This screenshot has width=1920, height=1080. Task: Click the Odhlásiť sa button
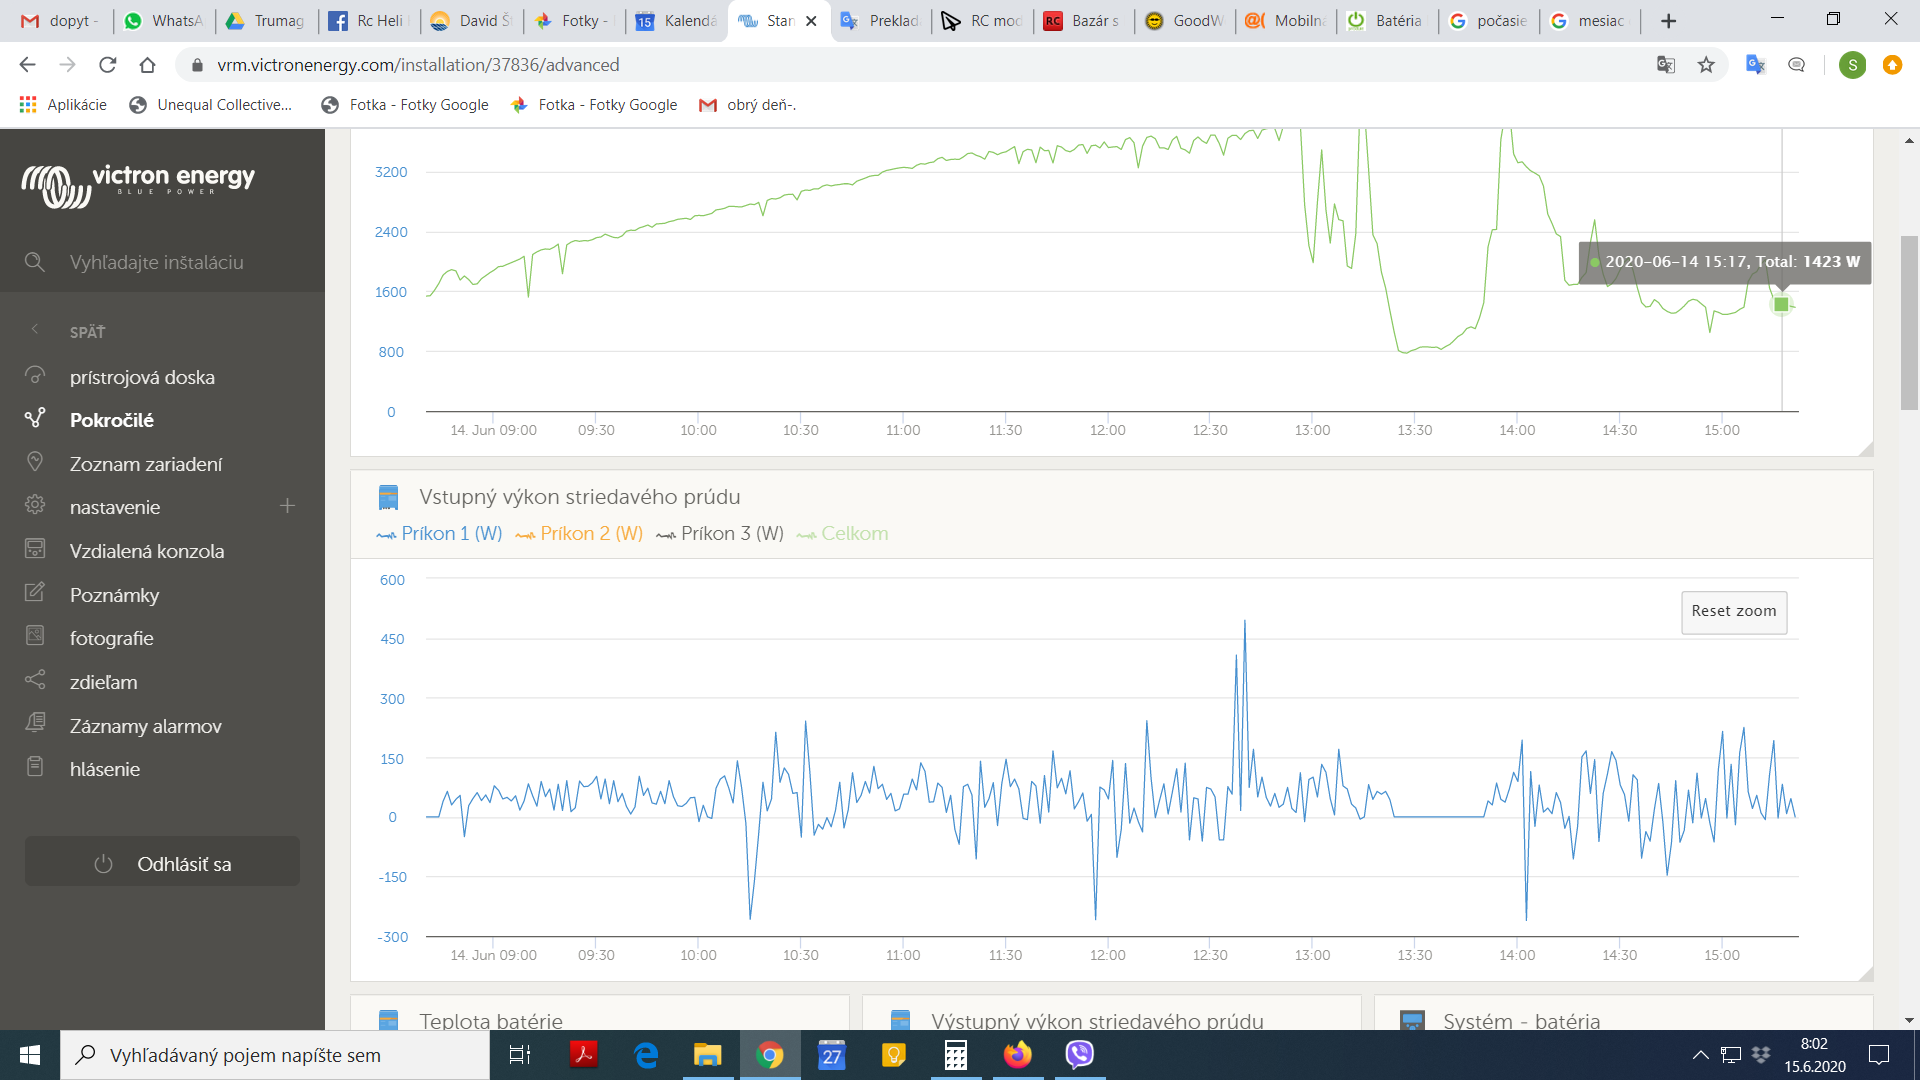[x=162, y=862]
